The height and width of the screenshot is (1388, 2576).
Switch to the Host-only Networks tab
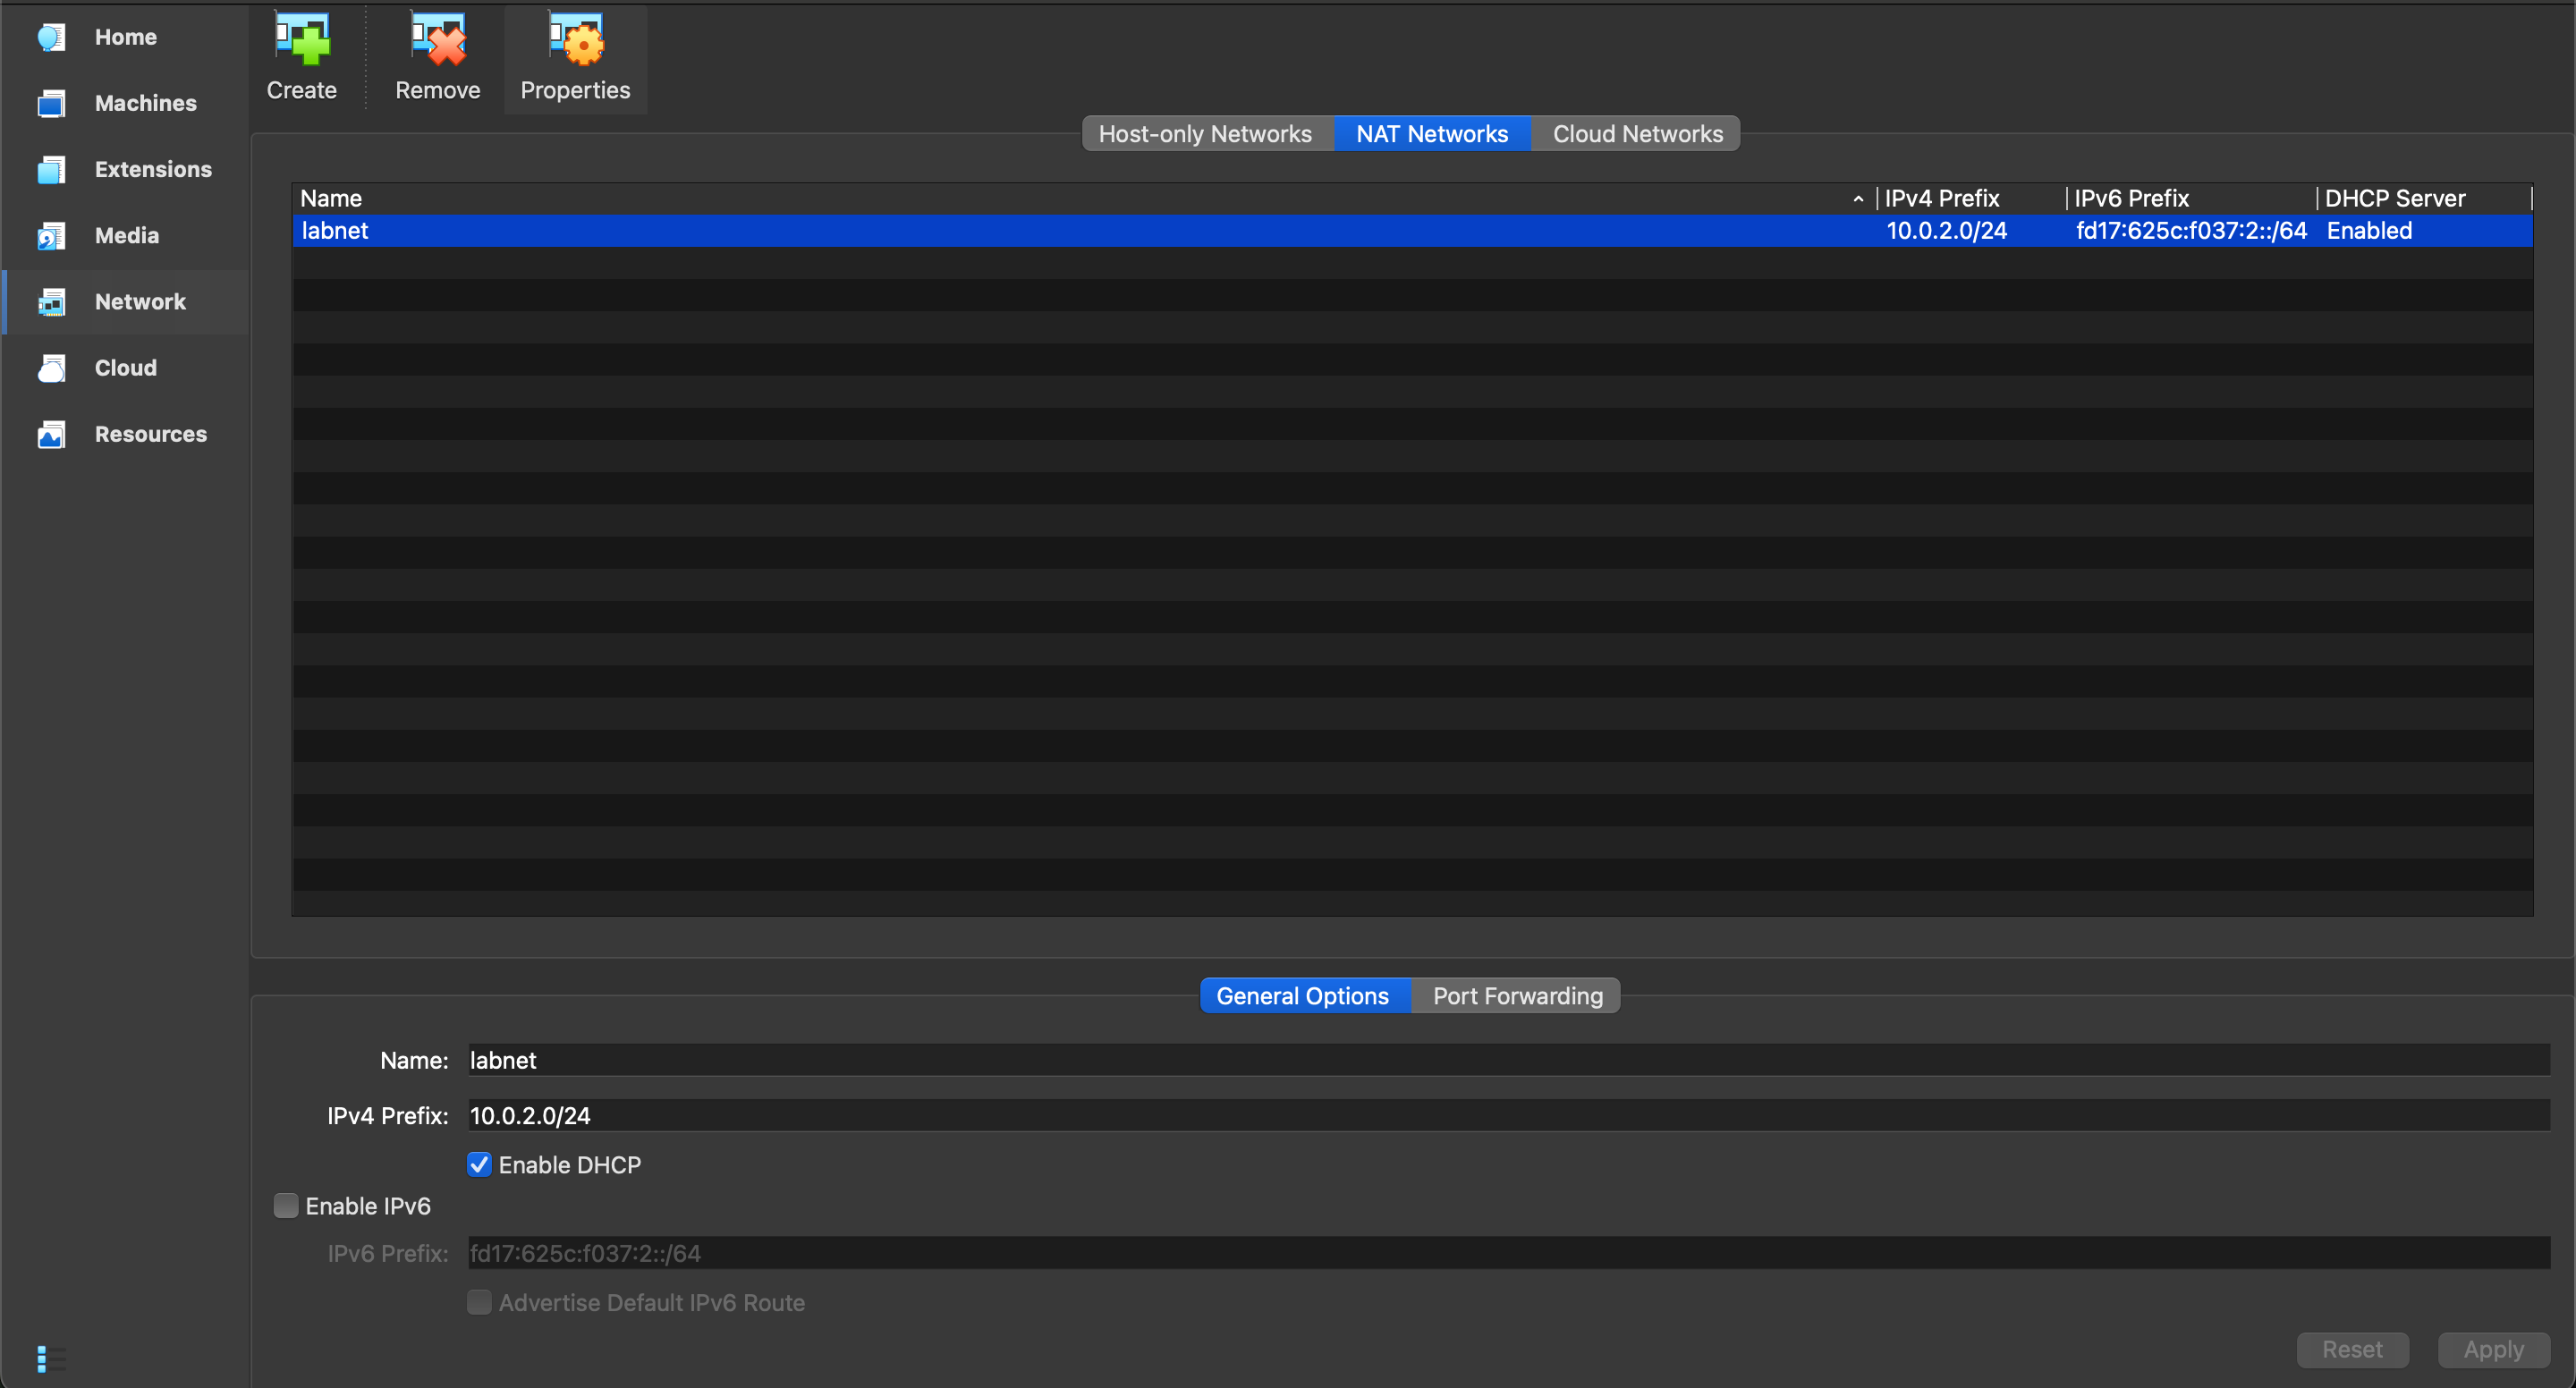[x=1206, y=133]
